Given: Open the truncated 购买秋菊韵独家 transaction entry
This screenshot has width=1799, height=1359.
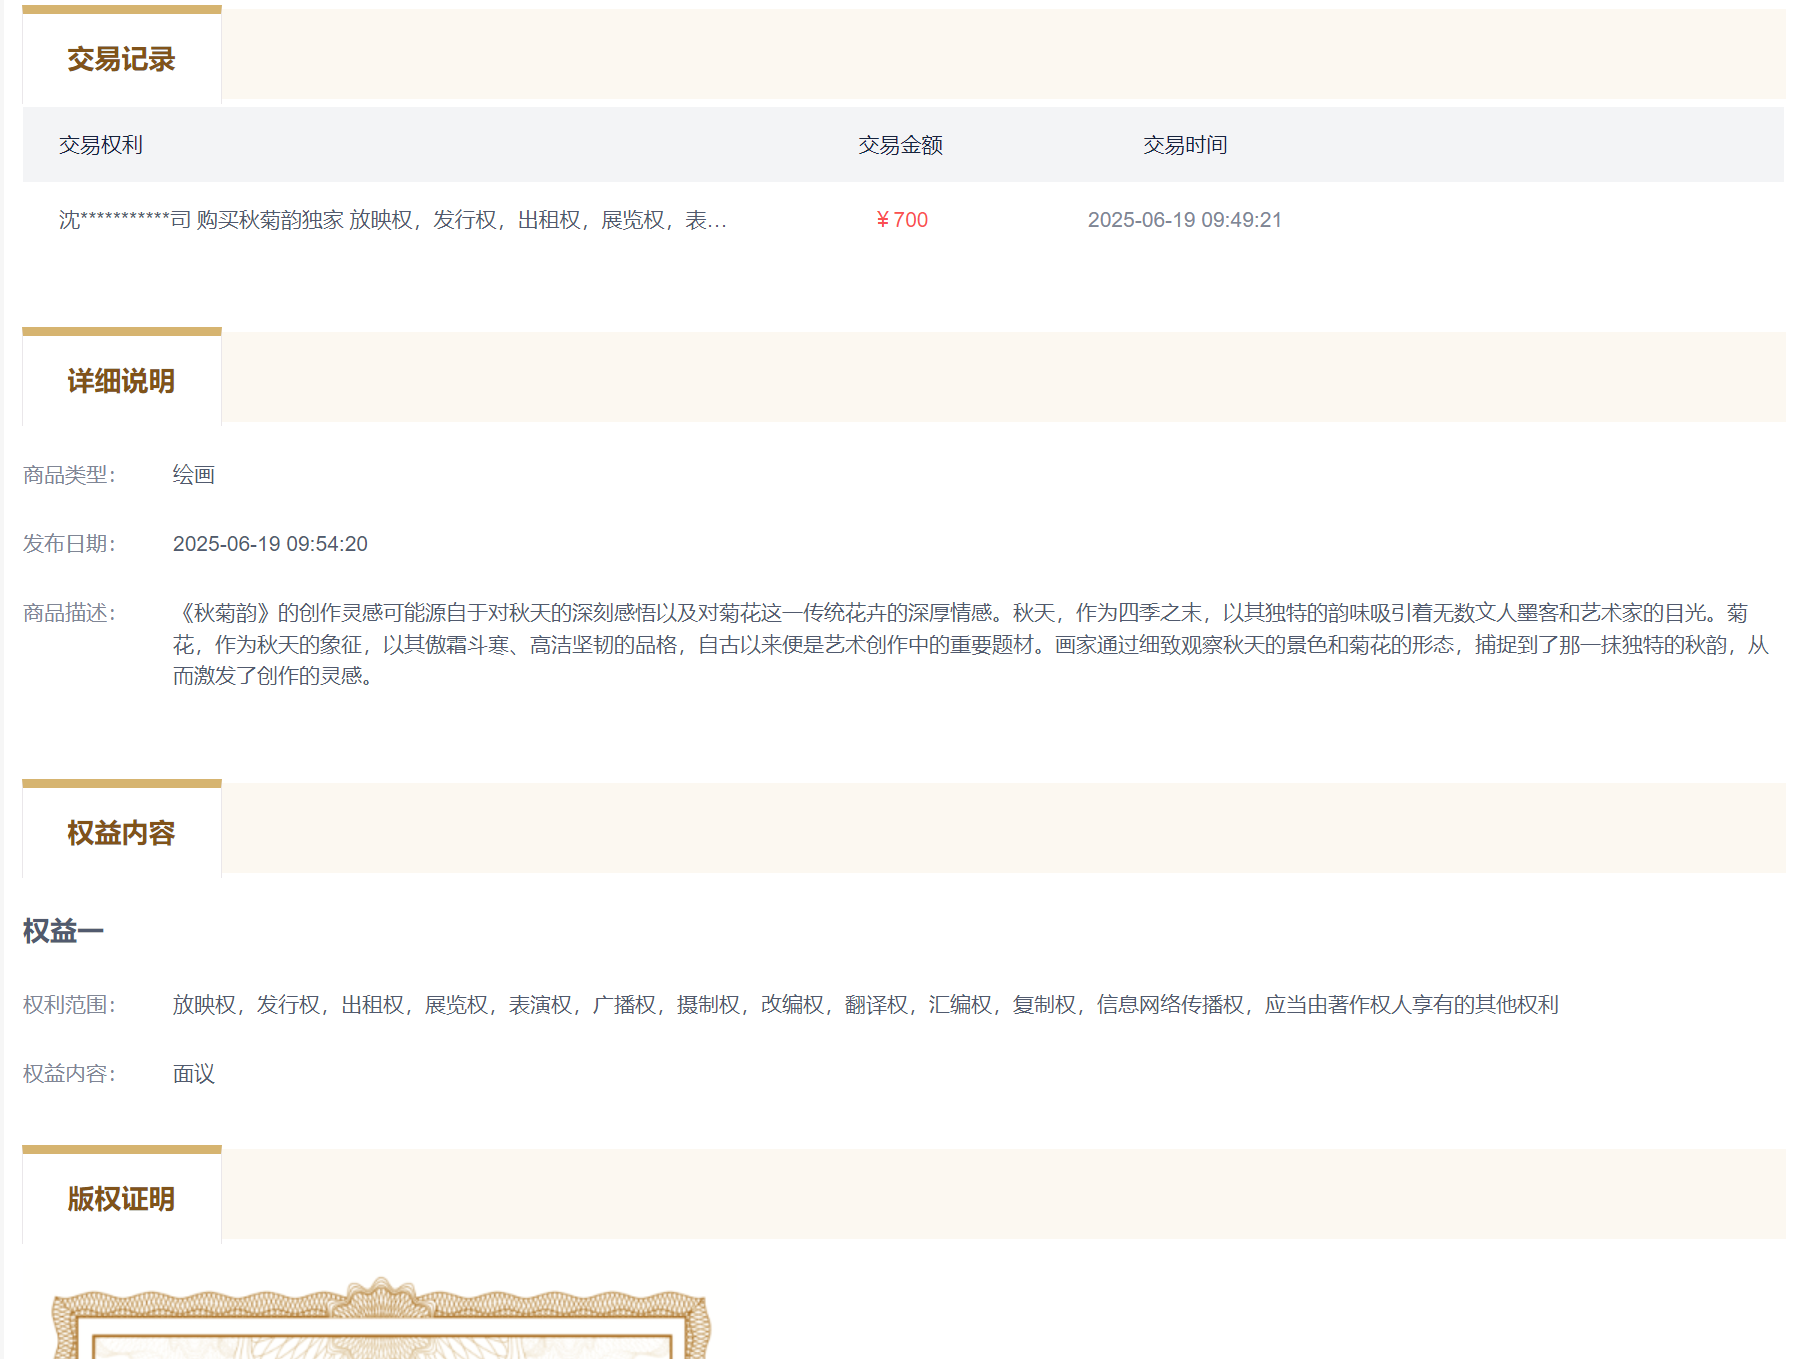Looking at the screenshot, I should 392,220.
